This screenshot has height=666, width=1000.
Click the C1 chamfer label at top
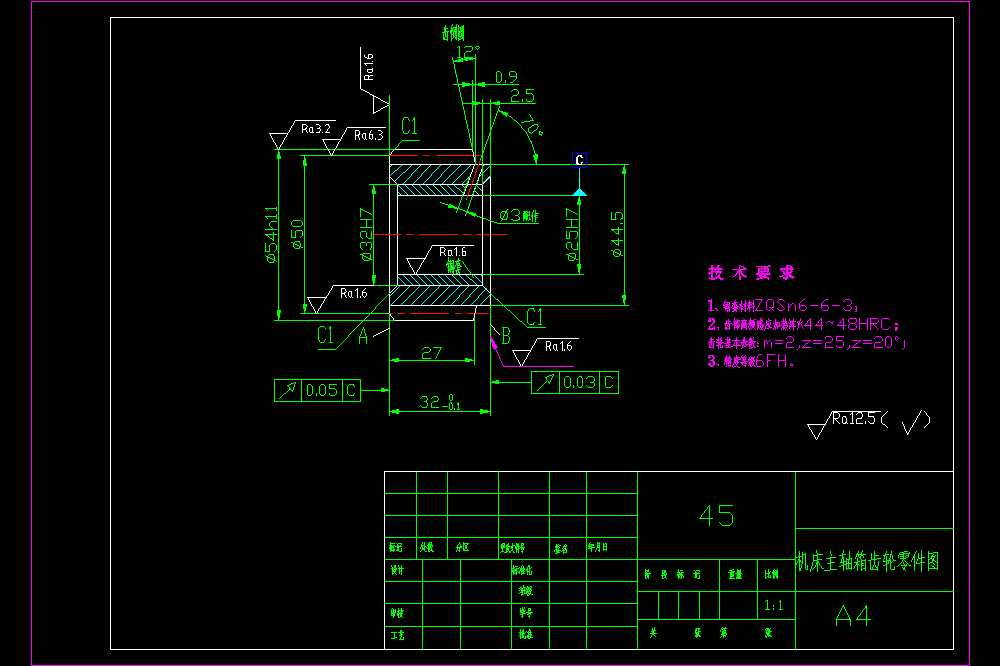(x=409, y=126)
